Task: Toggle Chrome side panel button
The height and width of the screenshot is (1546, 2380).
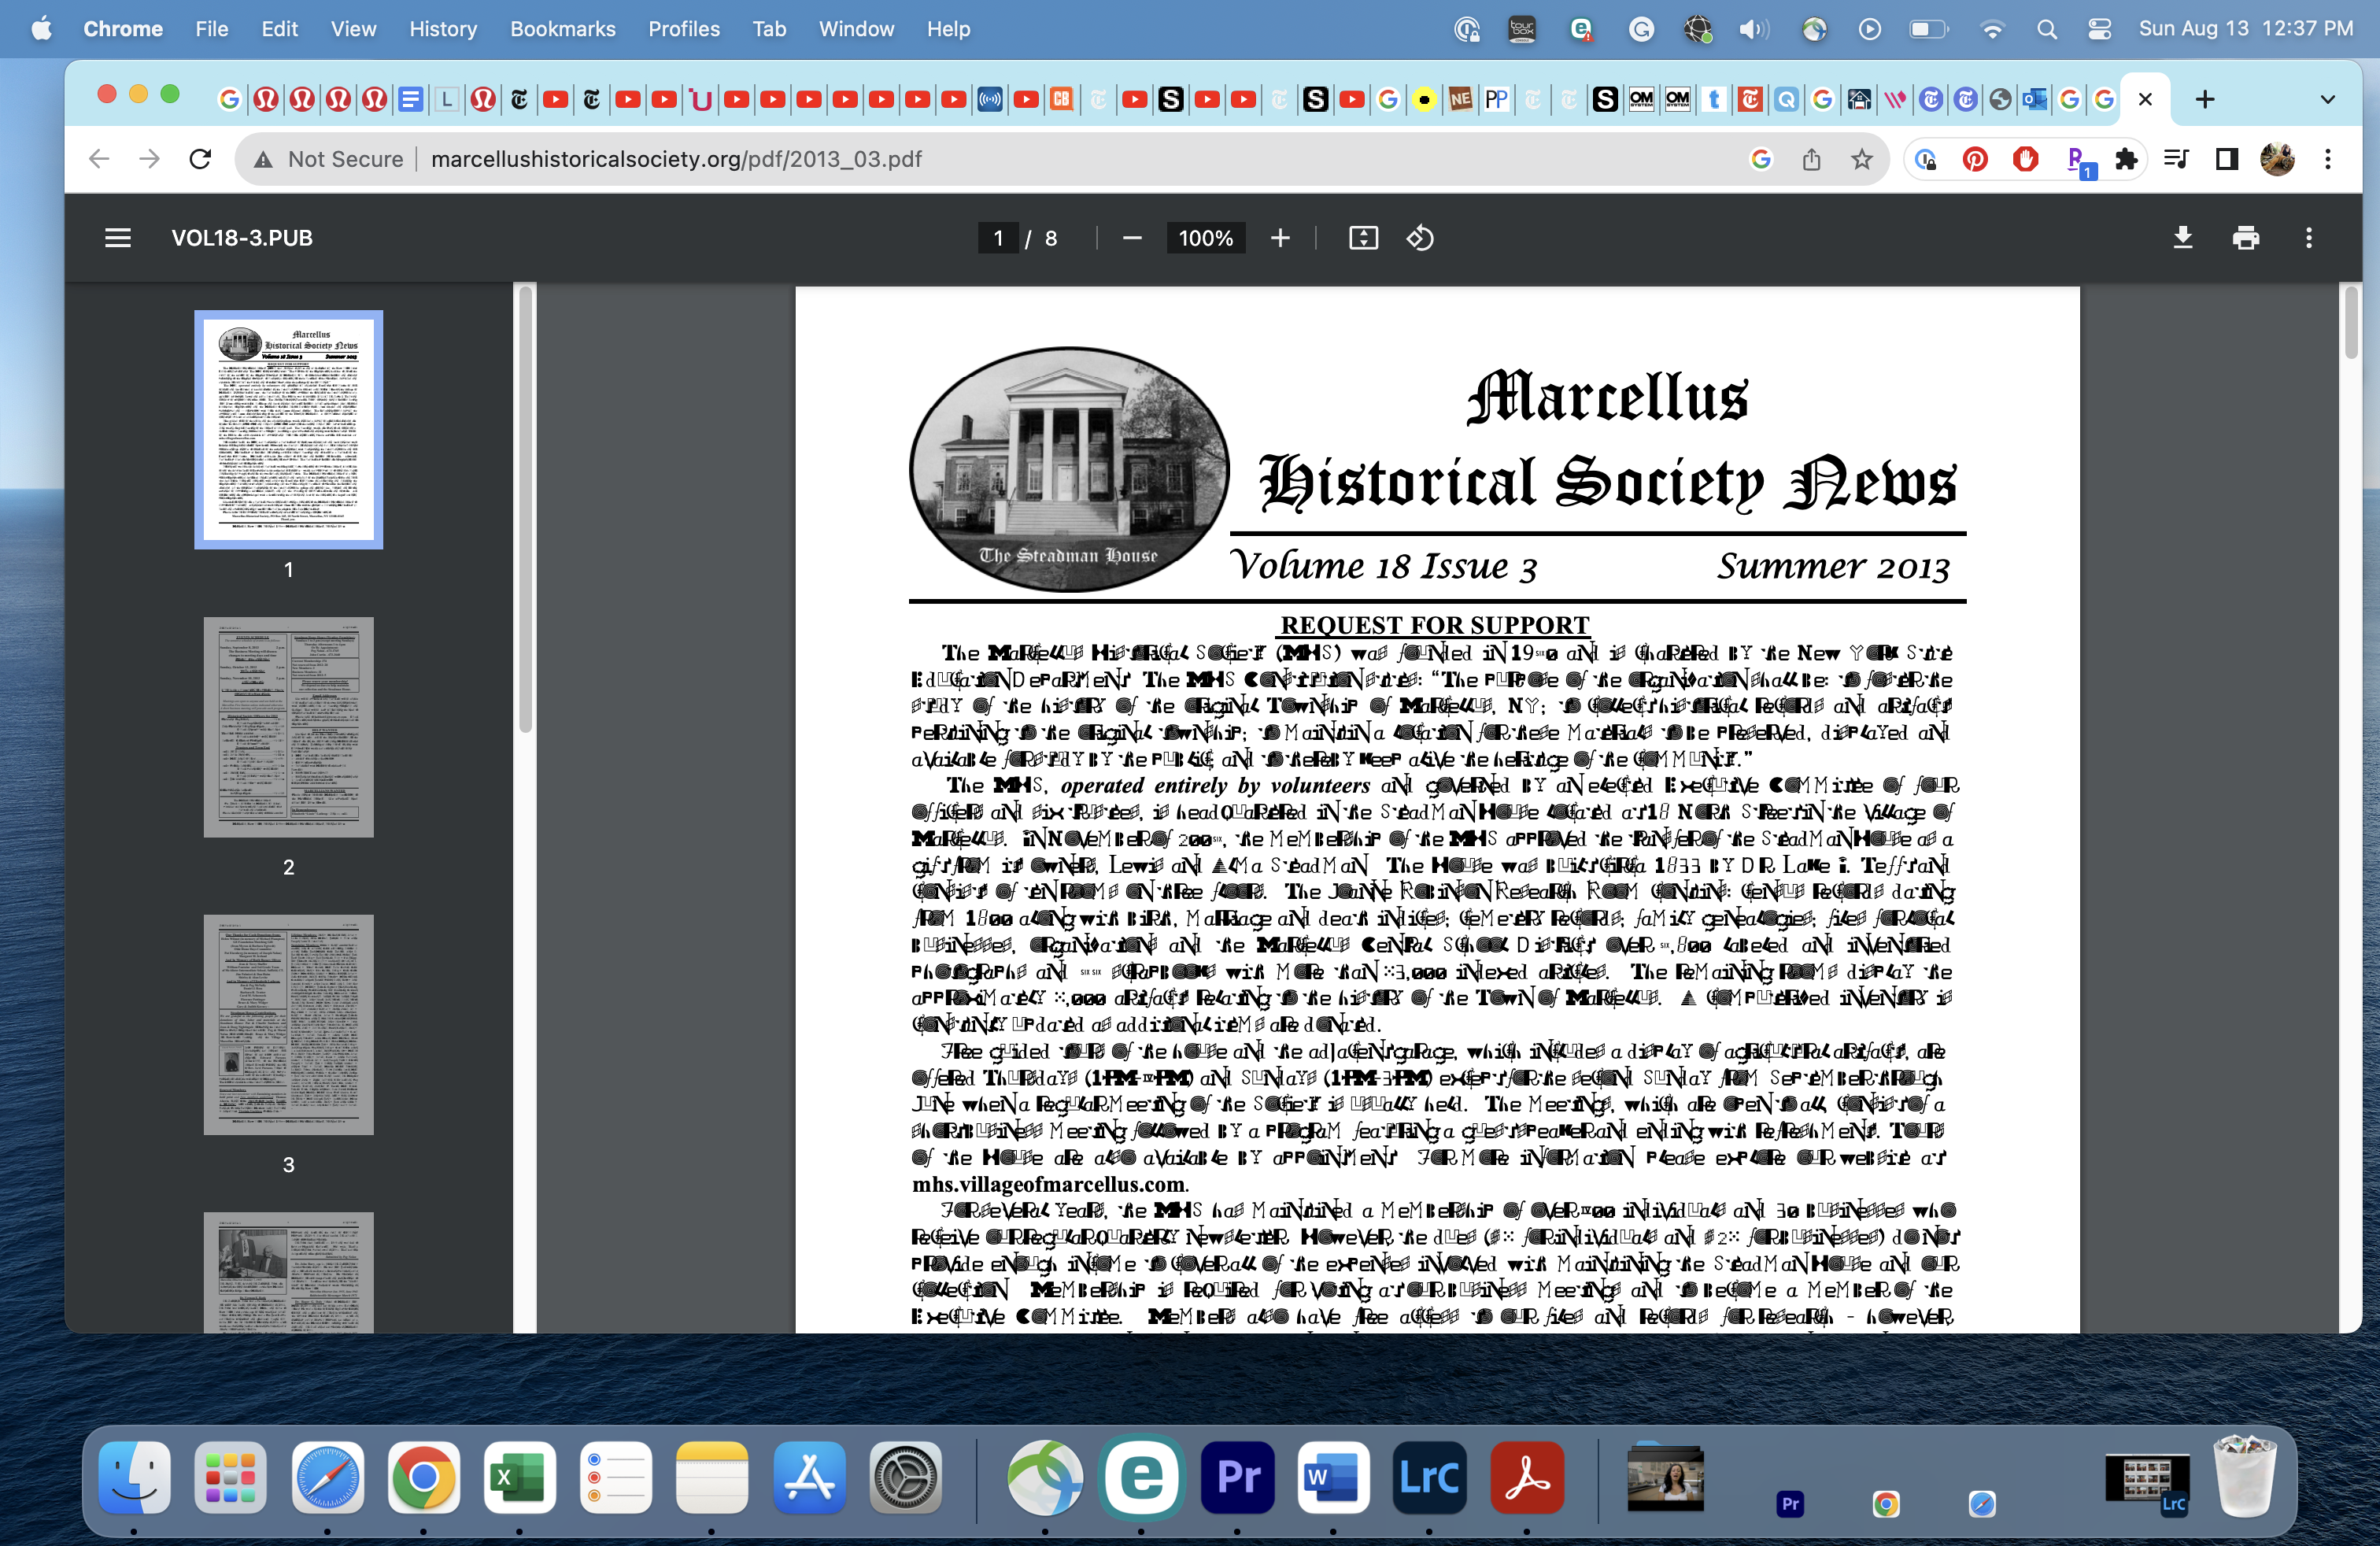Action: [x=2227, y=159]
